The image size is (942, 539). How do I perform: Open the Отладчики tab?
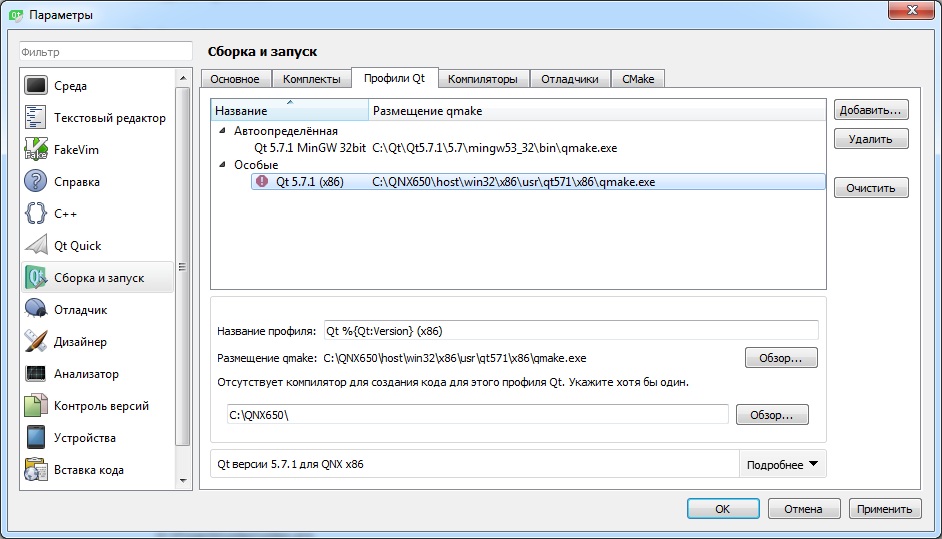pos(570,79)
